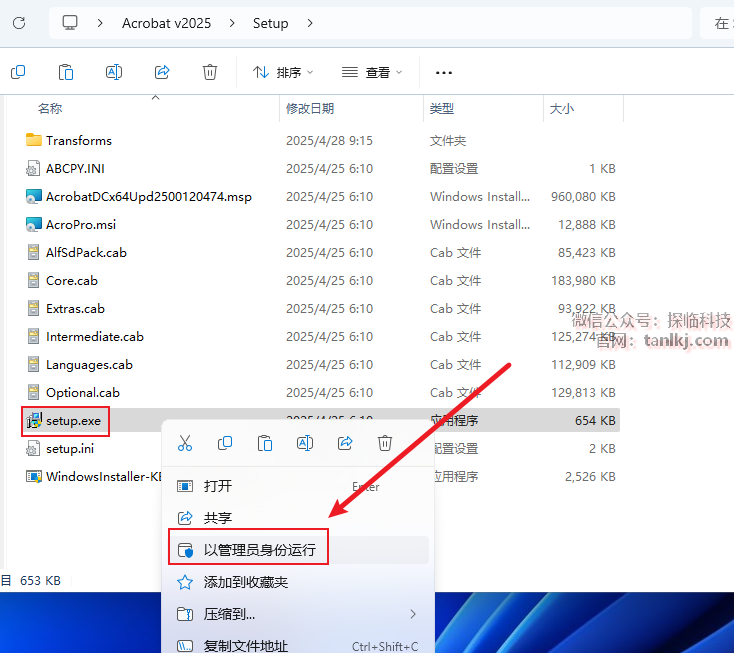The height and width of the screenshot is (653, 734).
Task: Sort by 类型 column header
Action: (442, 109)
